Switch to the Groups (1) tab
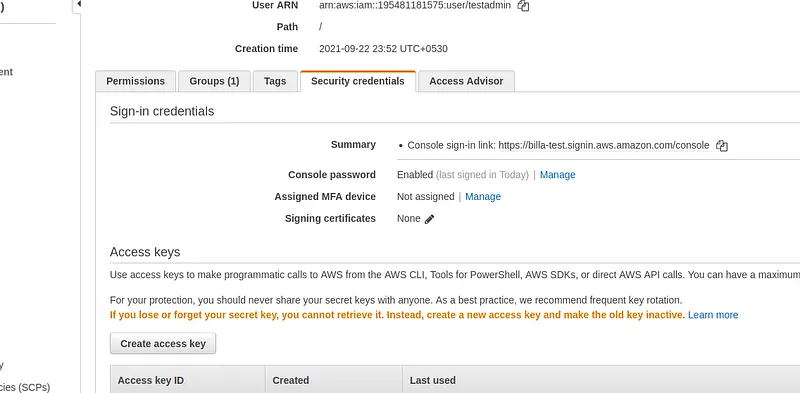The width and height of the screenshot is (800, 393). [x=214, y=81]
